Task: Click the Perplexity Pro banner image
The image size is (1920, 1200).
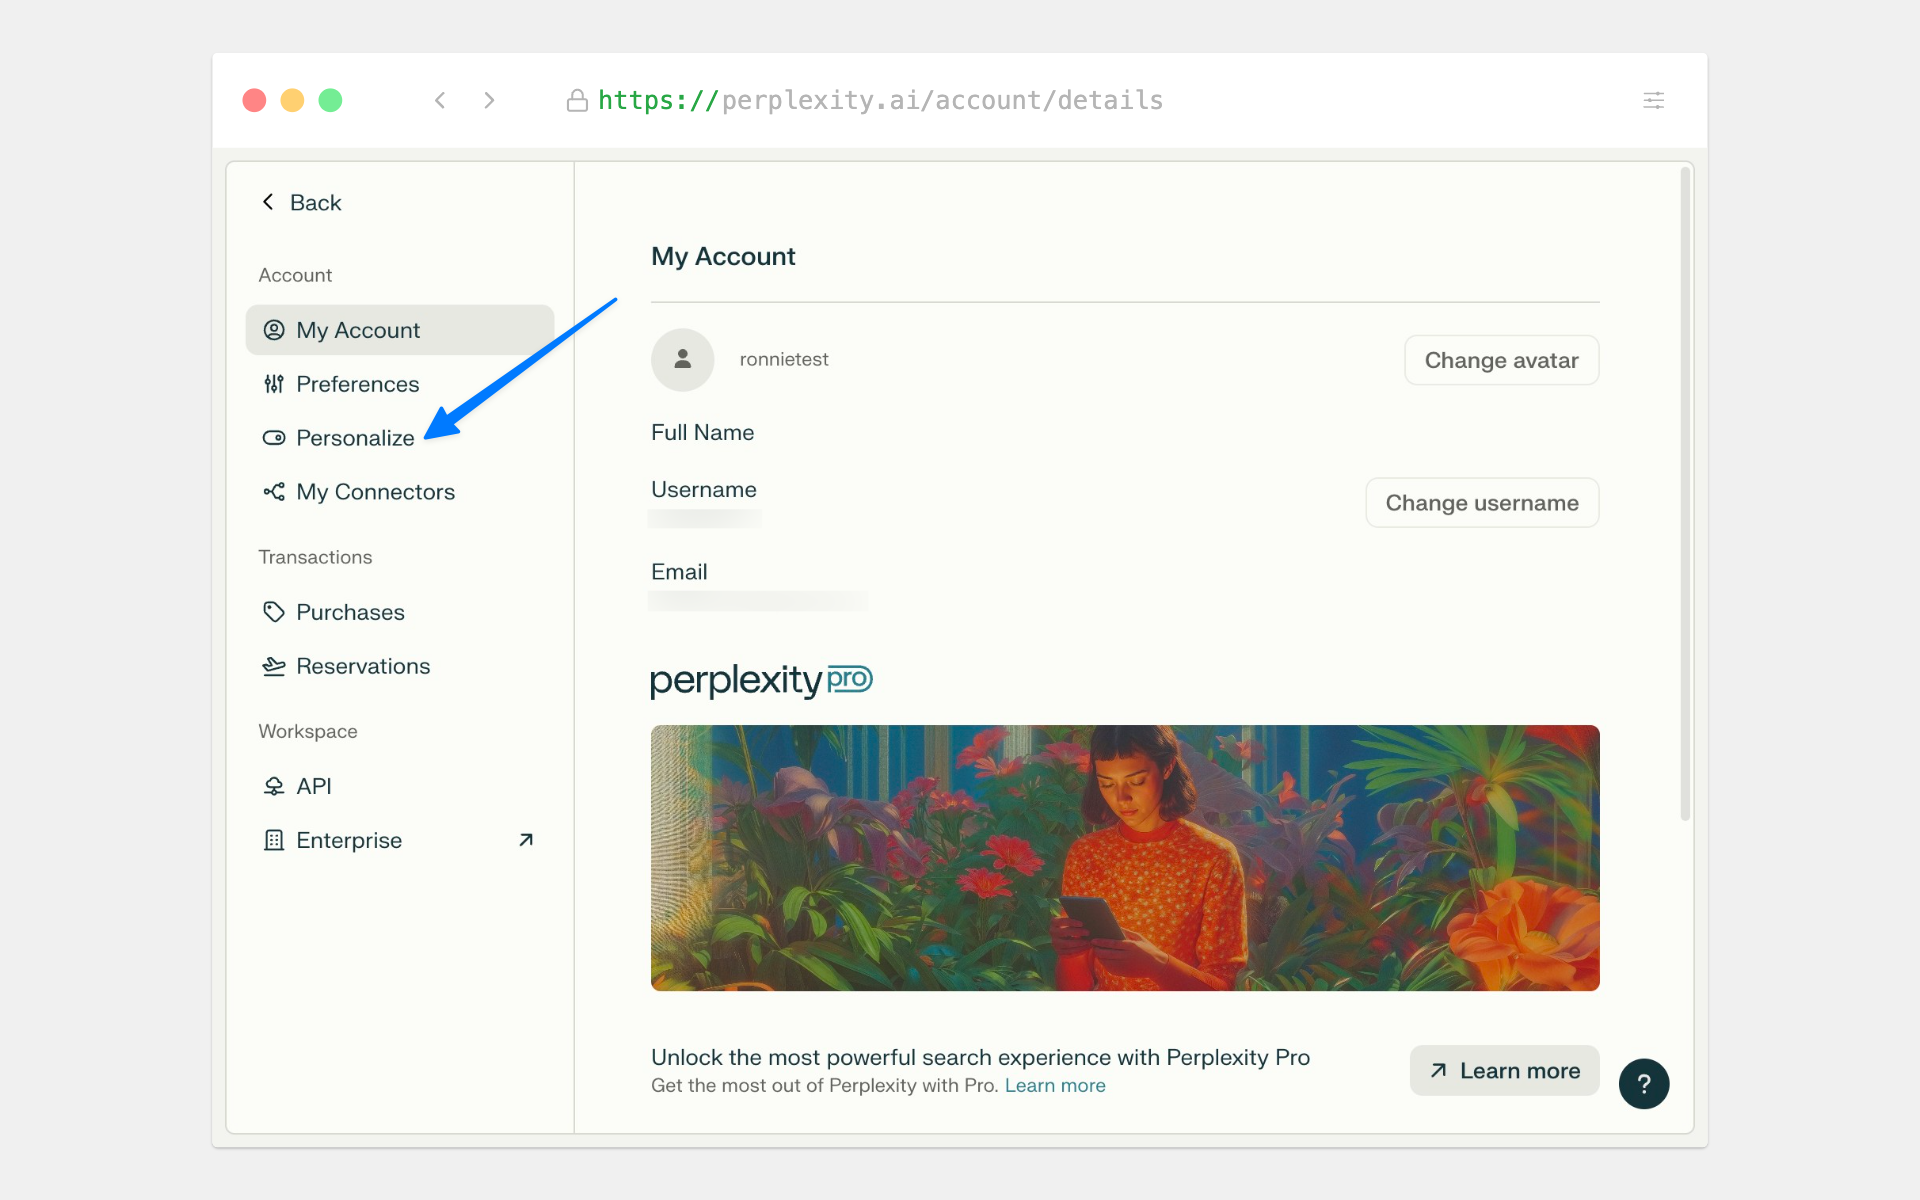Action: (x=1124, y=857)
